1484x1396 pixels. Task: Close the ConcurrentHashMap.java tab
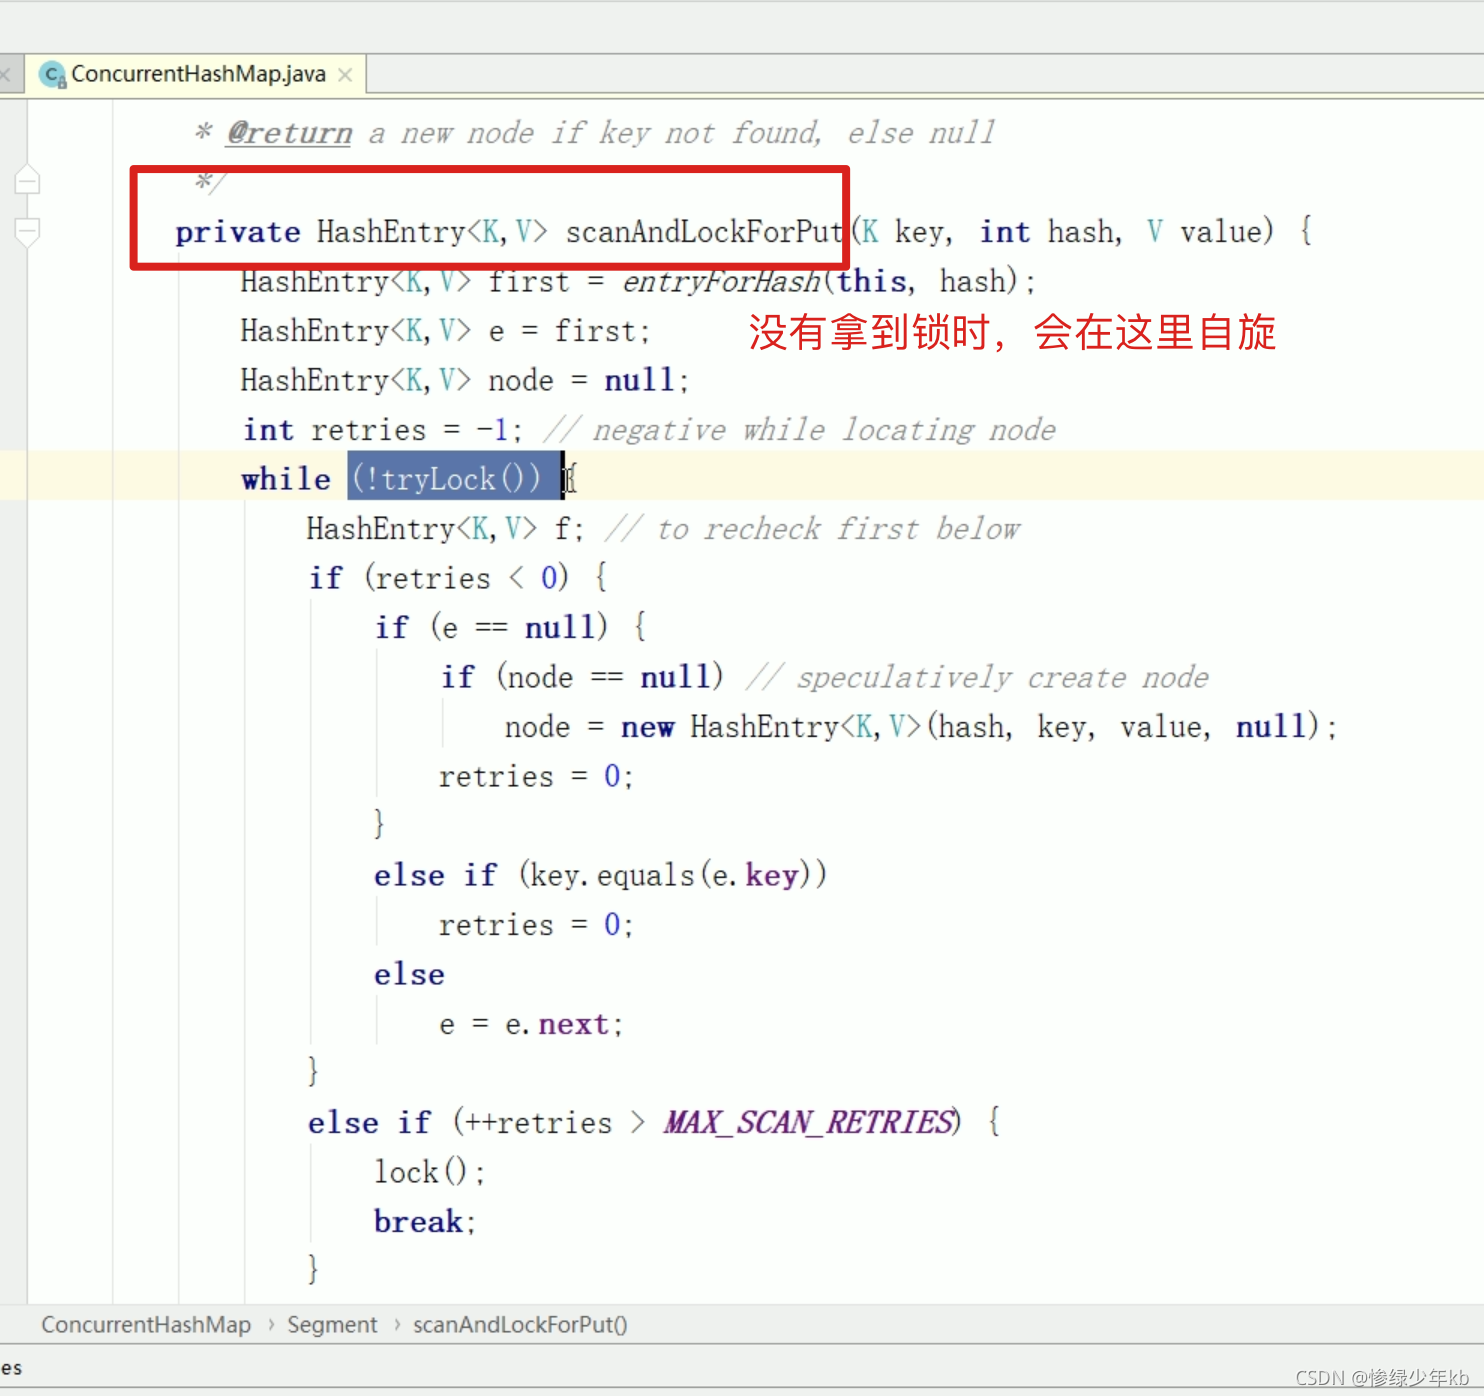coord(345,75)
